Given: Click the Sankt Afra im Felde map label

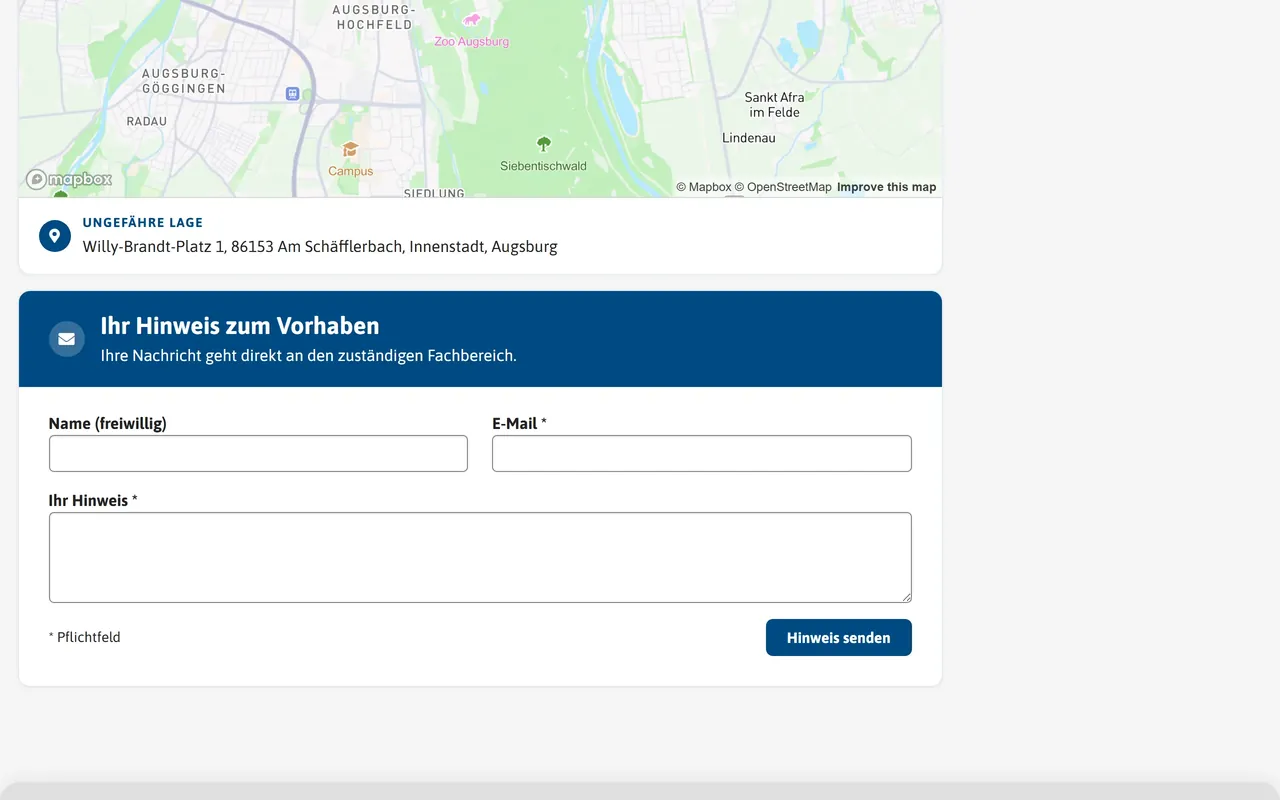Looking at the screenshot, I should click(775, 105).
